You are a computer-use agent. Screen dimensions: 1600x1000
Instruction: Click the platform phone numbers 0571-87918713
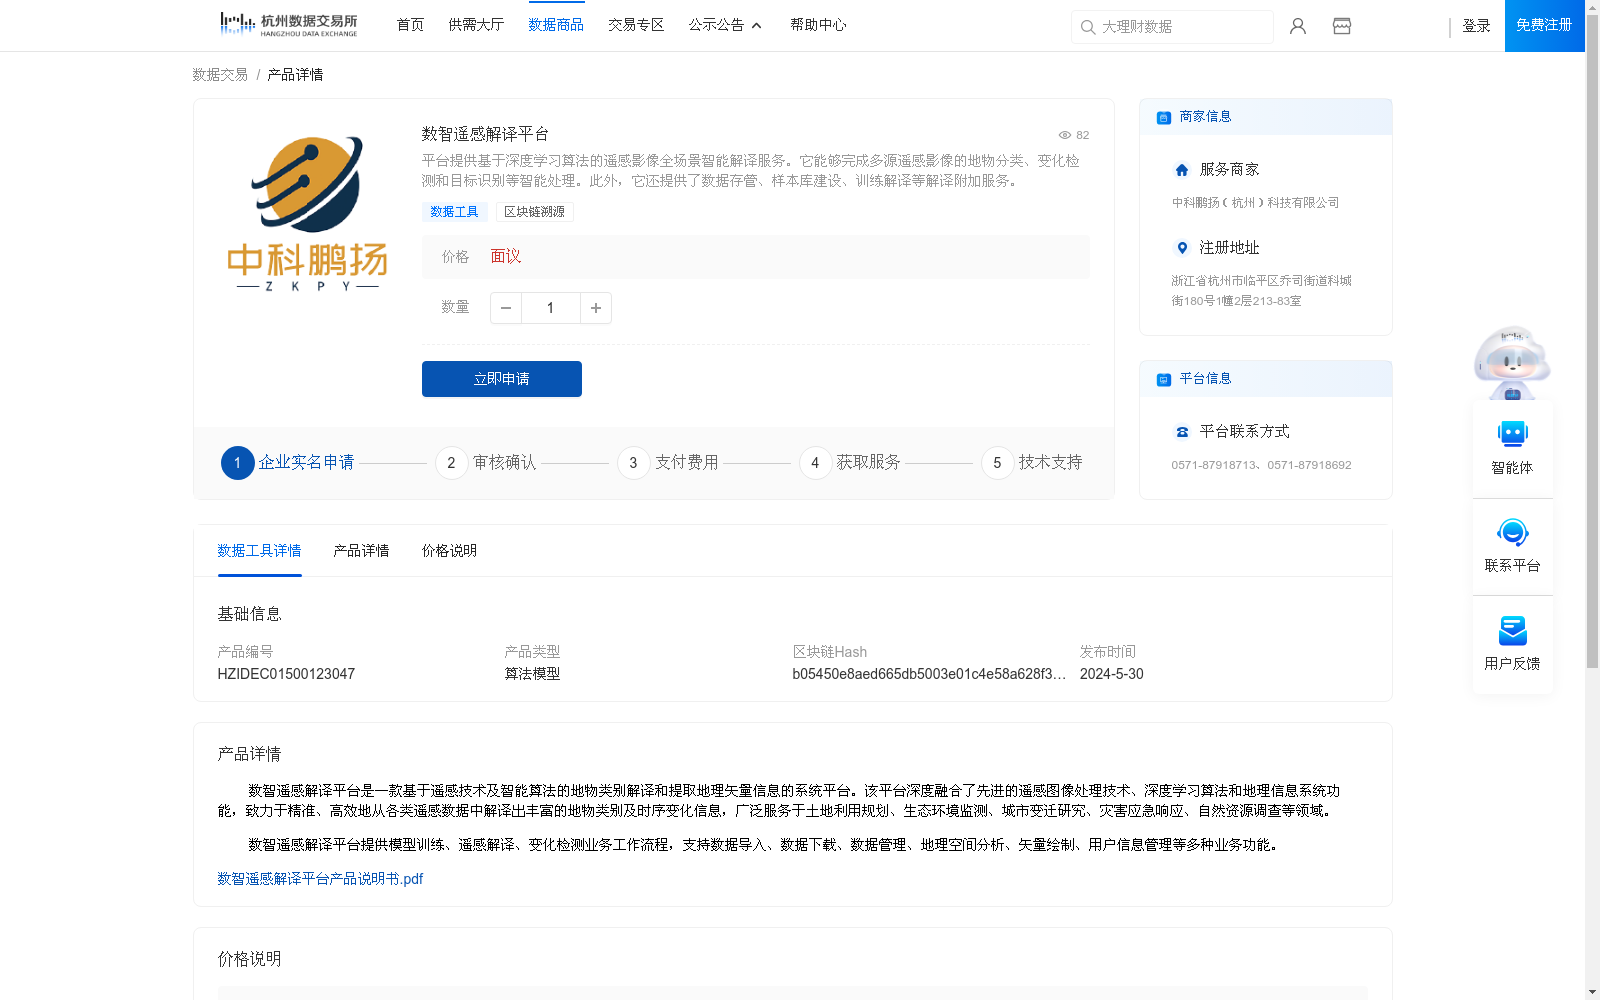1261,465
